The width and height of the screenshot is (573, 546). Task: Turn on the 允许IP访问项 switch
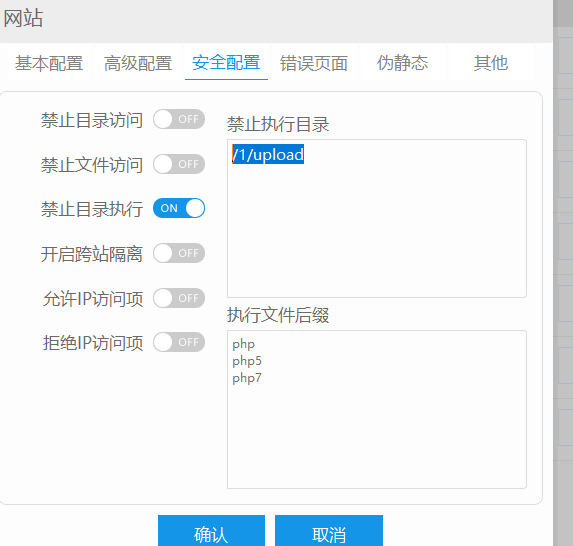[x=179, y=298]
